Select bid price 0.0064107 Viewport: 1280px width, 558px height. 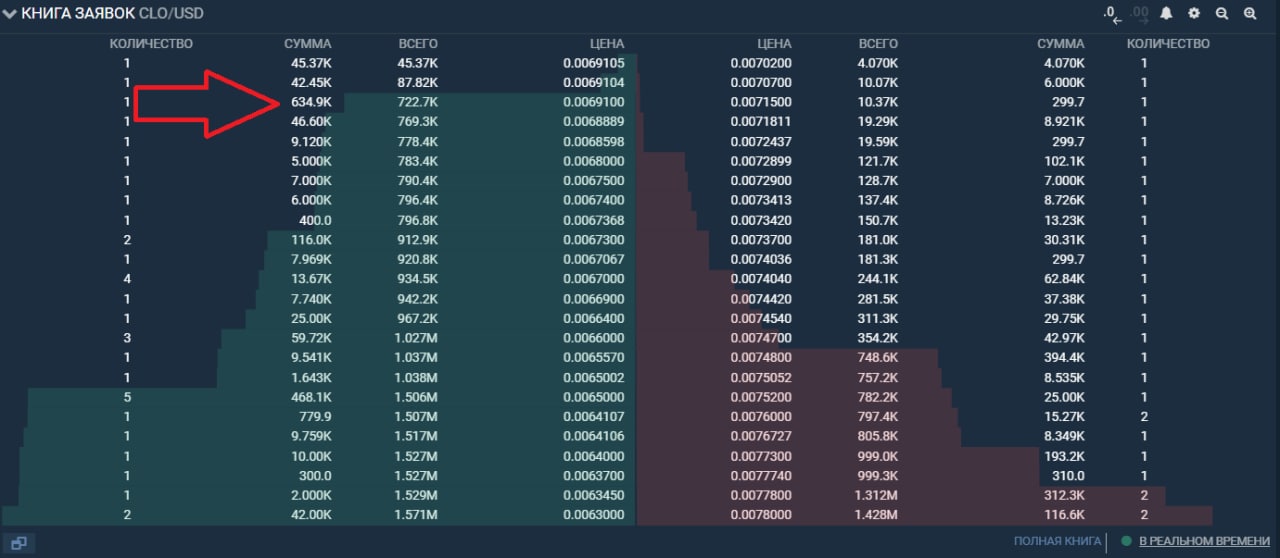point(593,417)
